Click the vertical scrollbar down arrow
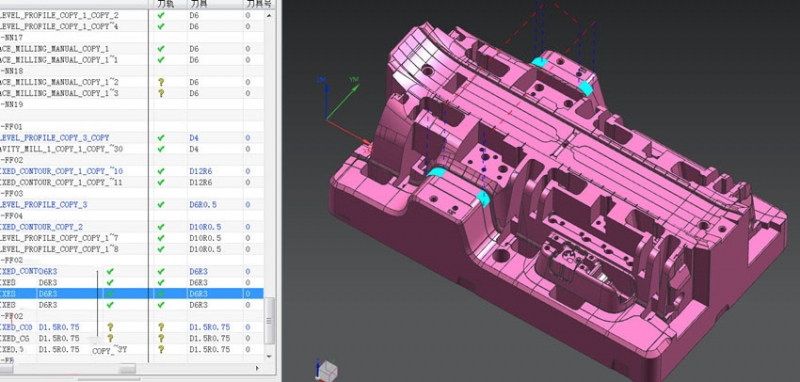 click(269, 356)
